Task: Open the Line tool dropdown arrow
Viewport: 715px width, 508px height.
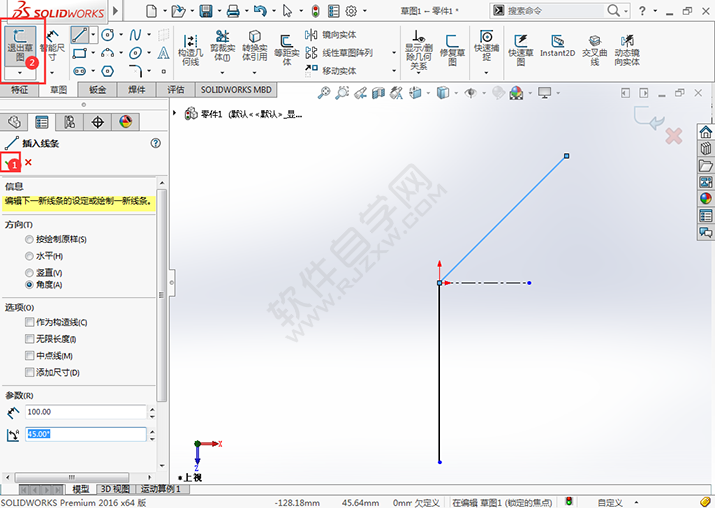Action: coord(93,35)
